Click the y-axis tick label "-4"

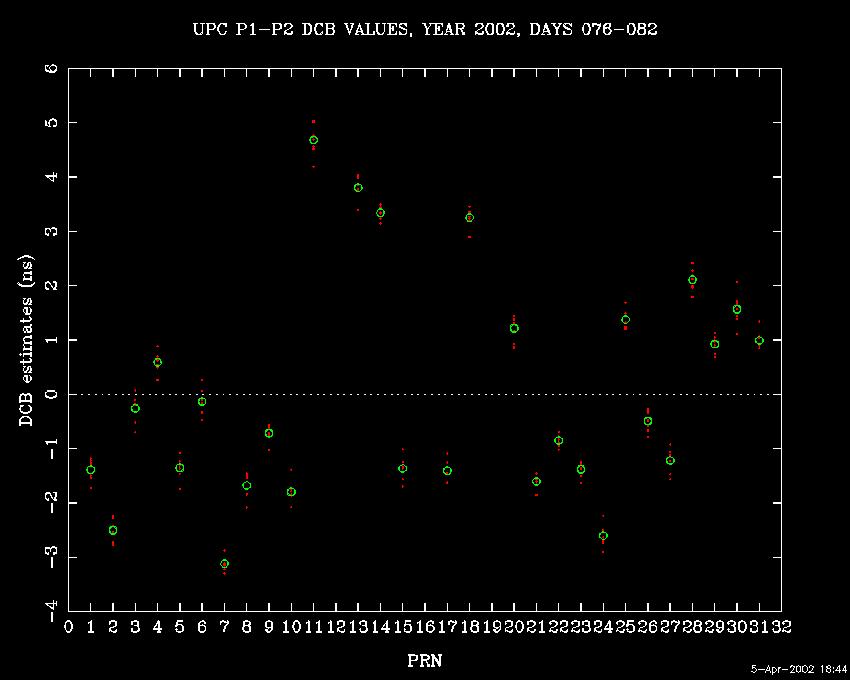click(51, 613)
